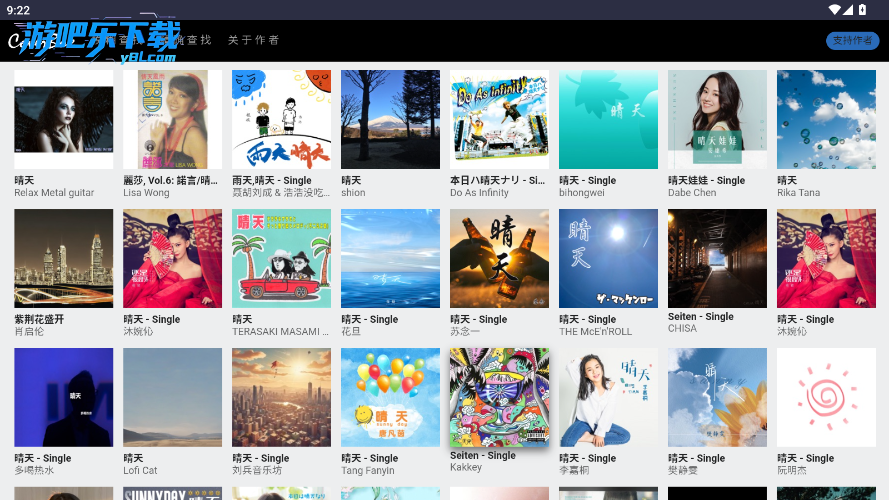The width and height of the screenshot is (889, 500).
Task: Open the balloons cover by Tang Fanyin
Action: click(390, 397)
